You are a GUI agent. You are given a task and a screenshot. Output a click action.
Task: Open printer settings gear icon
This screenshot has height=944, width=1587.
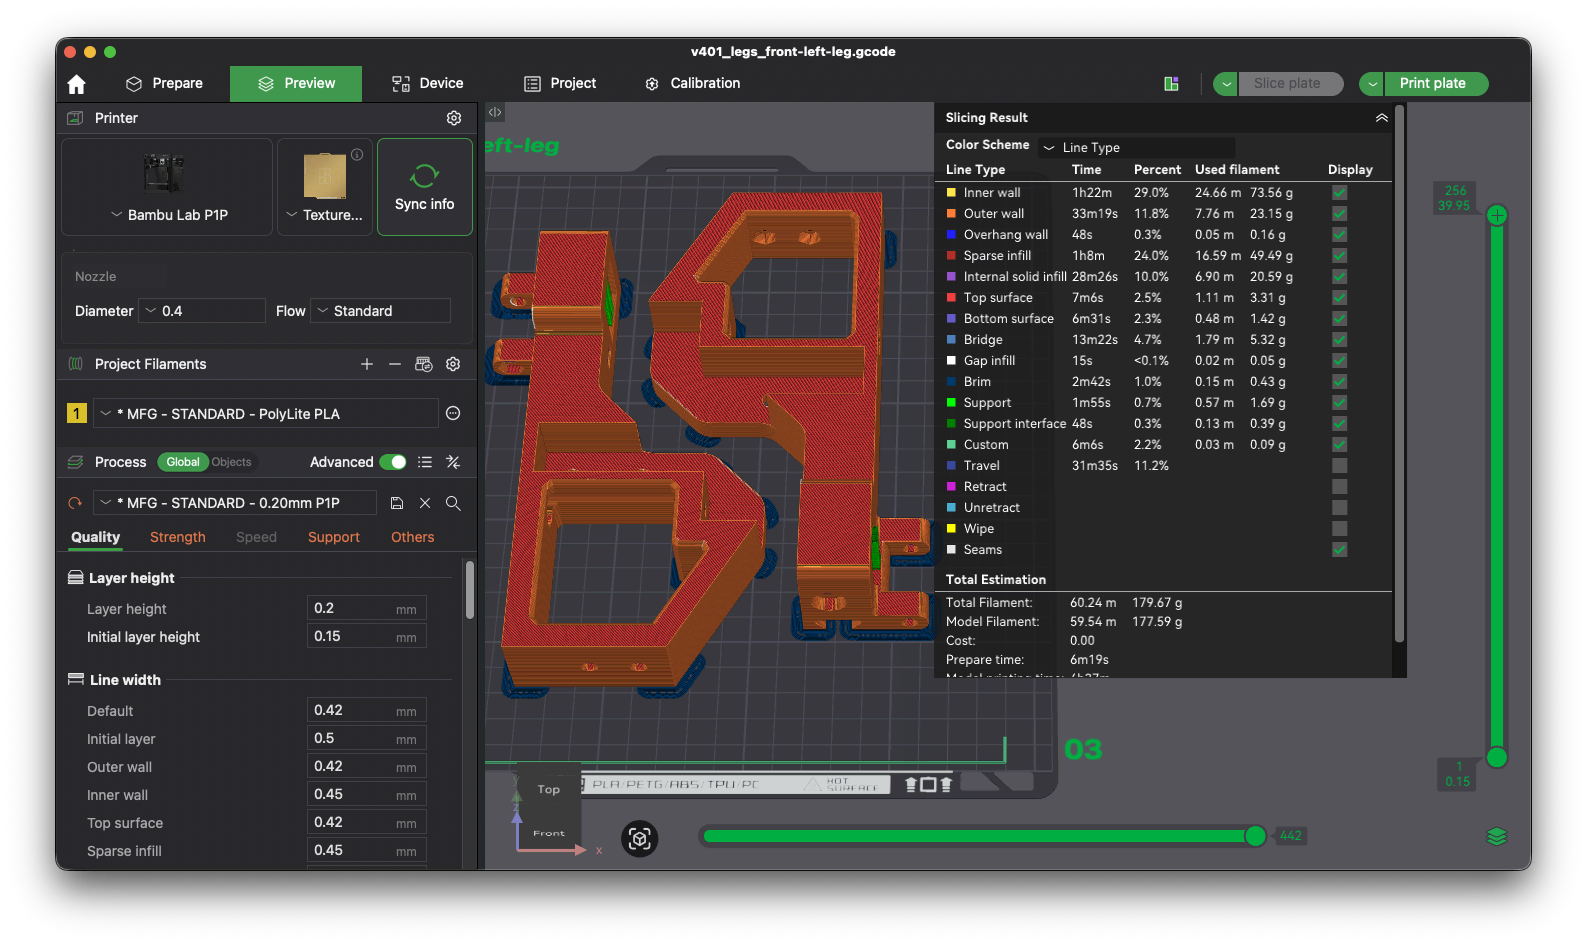(454, 118)
